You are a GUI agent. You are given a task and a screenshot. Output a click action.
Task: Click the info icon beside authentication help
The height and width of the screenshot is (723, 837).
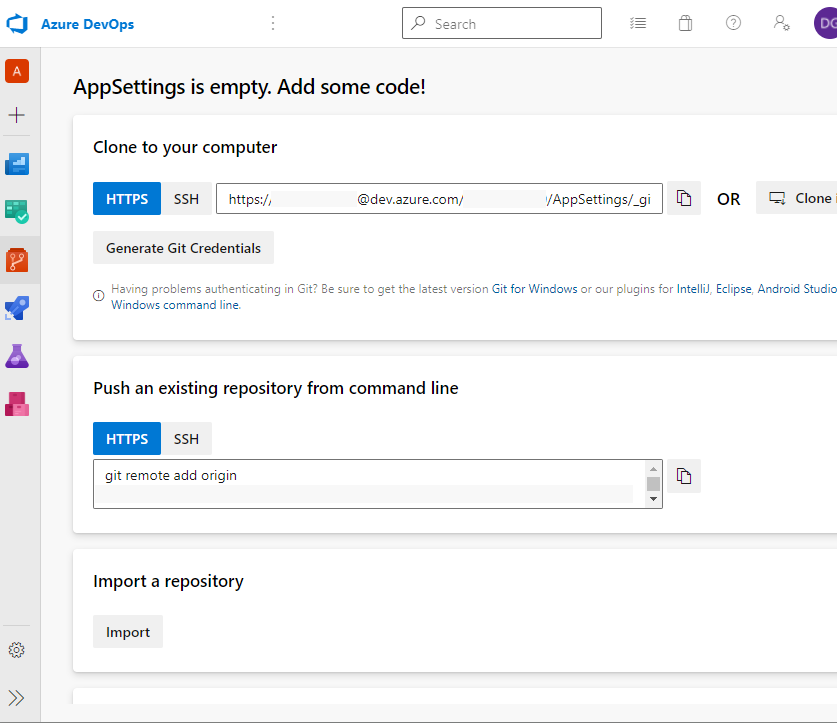click(x=99, y=295)
